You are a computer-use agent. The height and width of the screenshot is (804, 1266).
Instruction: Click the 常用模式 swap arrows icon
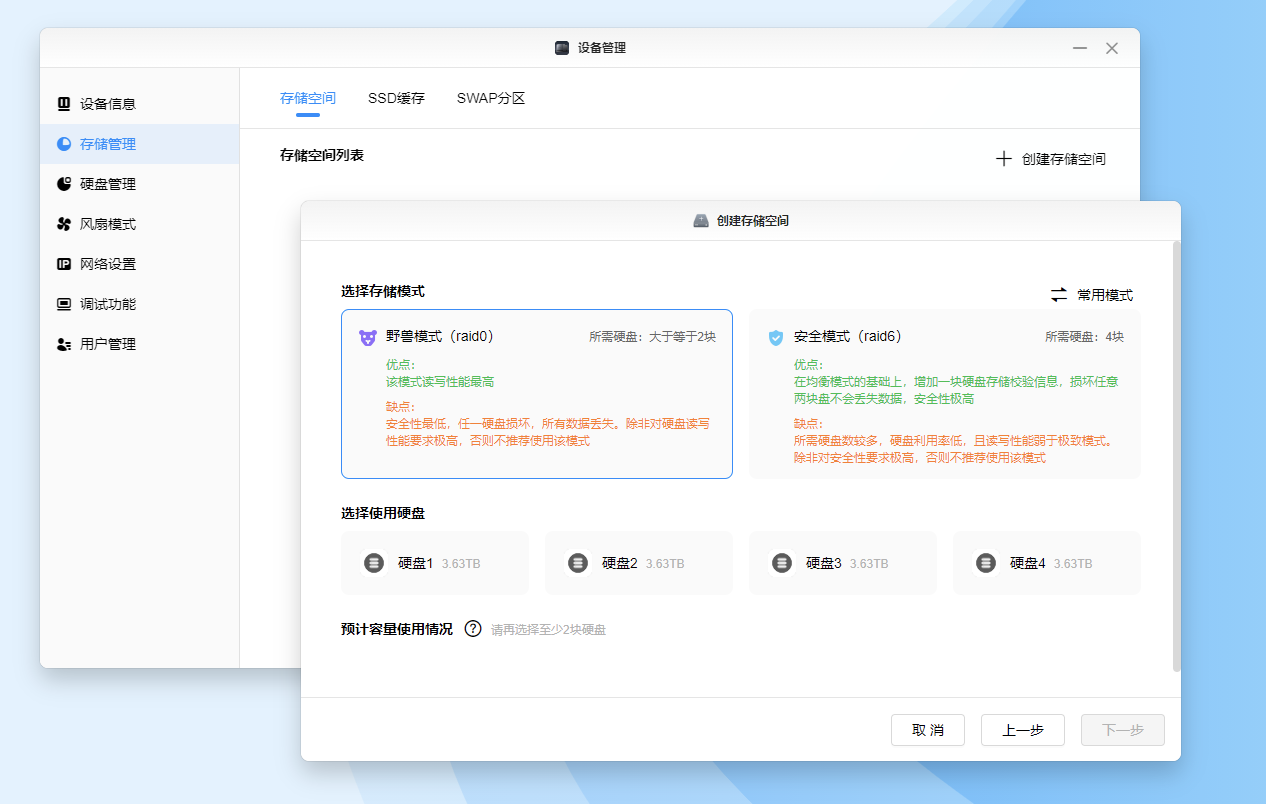(1059, 295)
